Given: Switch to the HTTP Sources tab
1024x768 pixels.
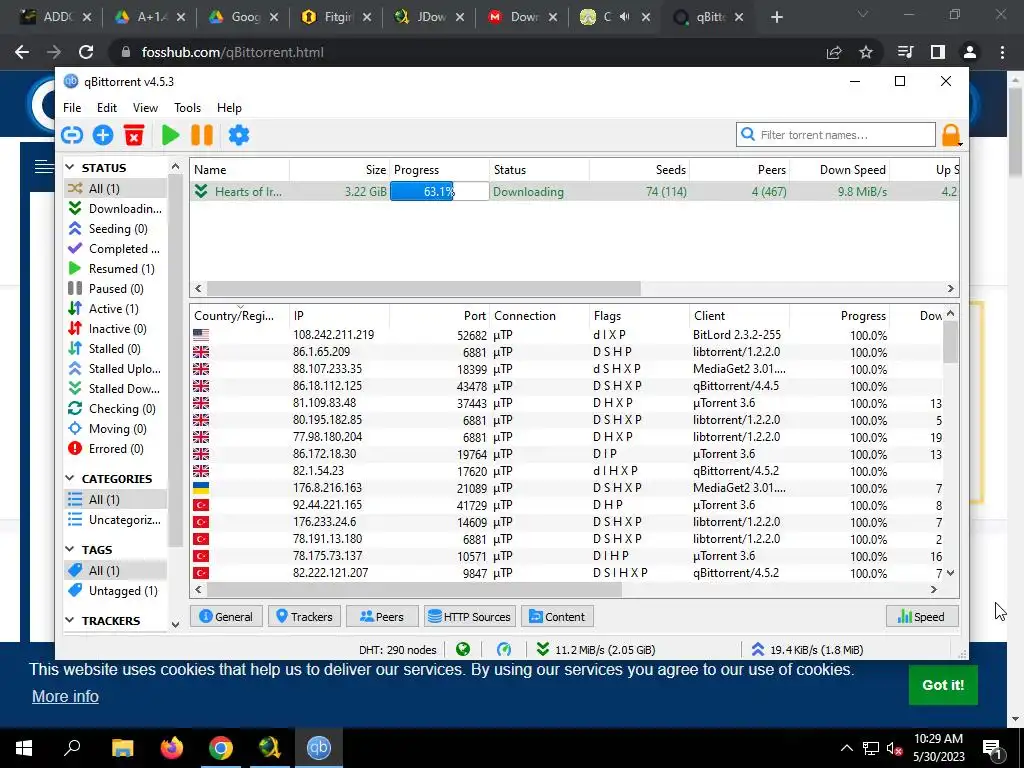Looking at the screenshot, I should (x=470, y=616).
